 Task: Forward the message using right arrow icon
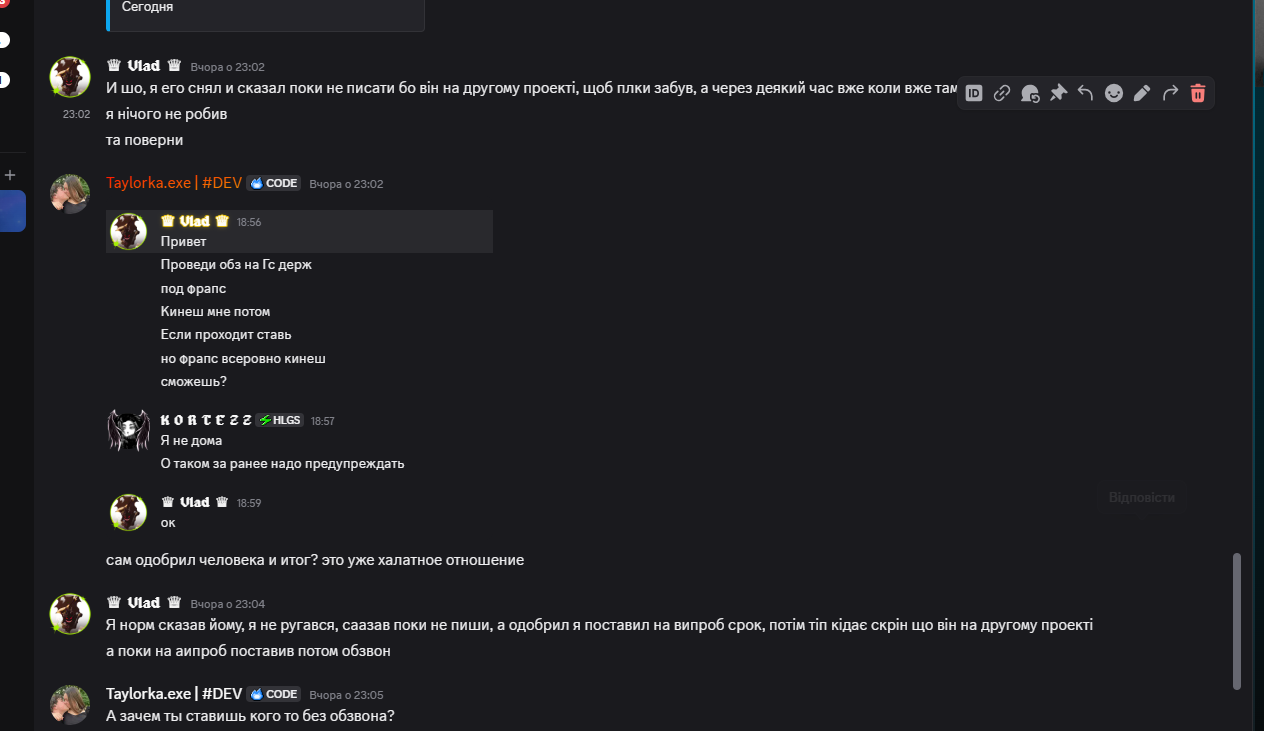1170,93
